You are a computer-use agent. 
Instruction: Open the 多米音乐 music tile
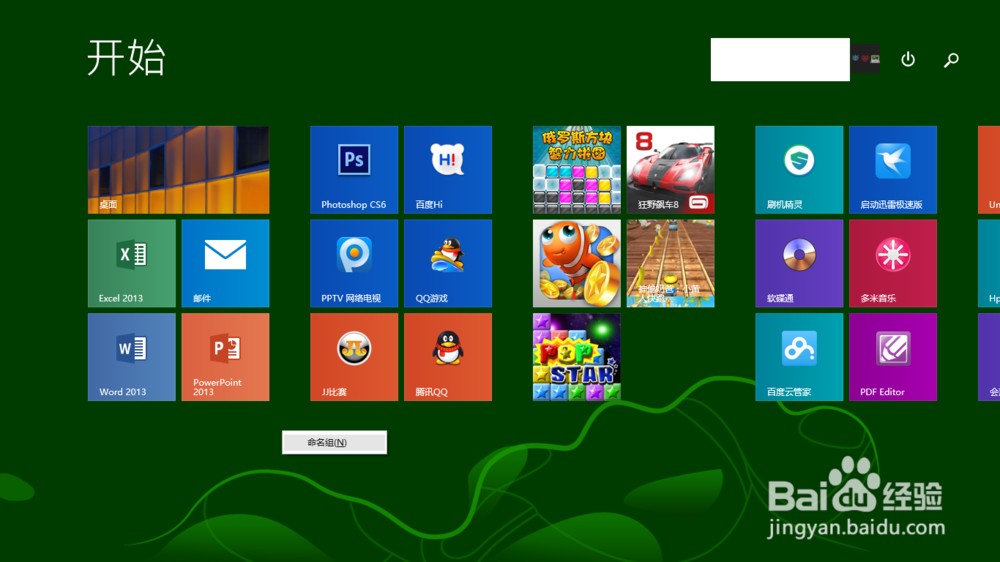tap(893, 263)
